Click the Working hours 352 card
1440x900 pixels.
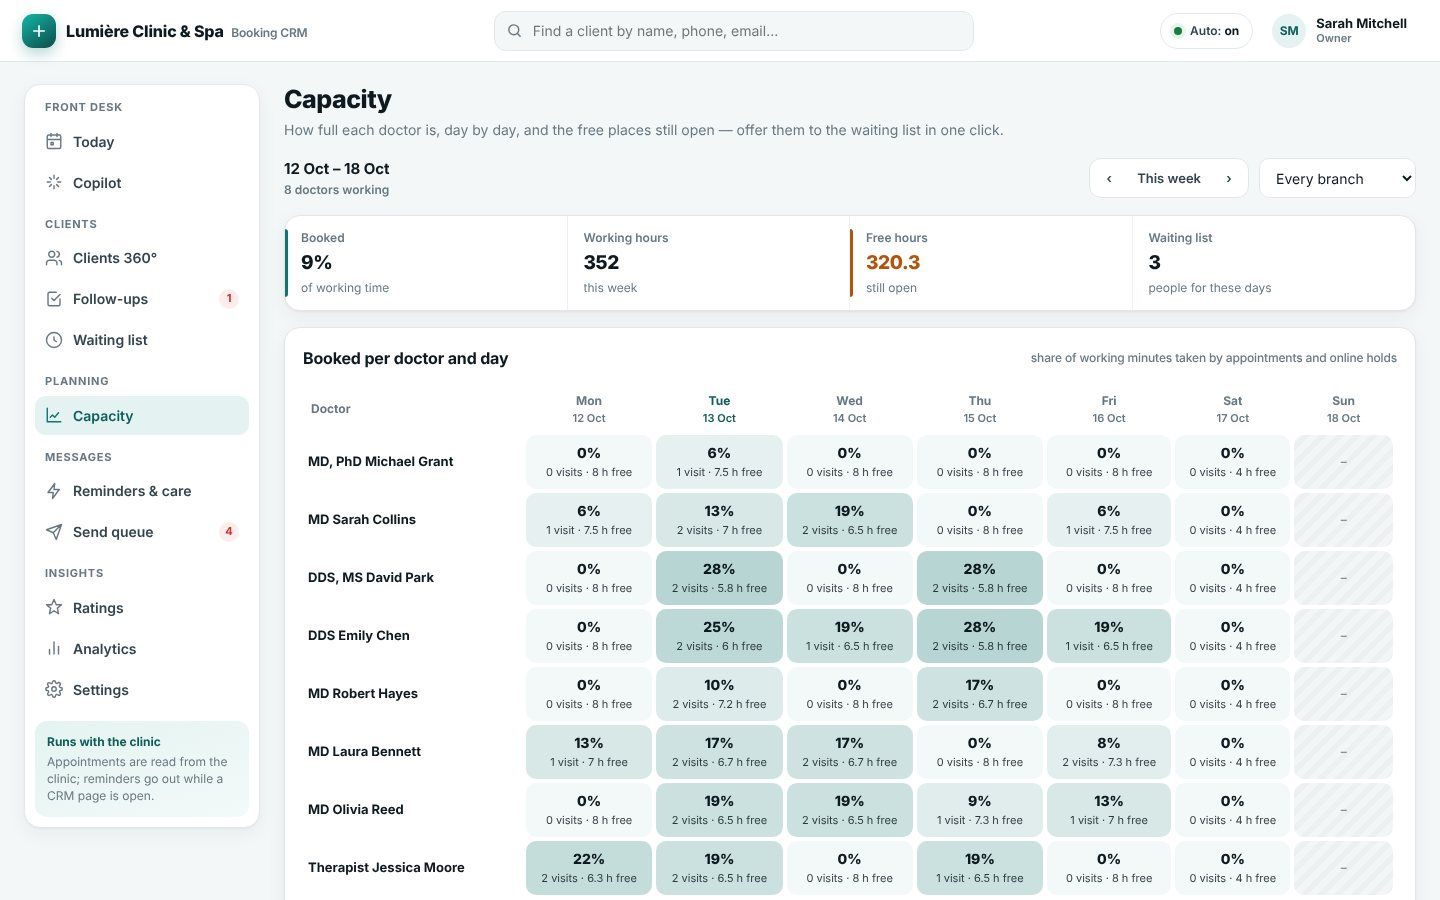[x=709, y=263]
